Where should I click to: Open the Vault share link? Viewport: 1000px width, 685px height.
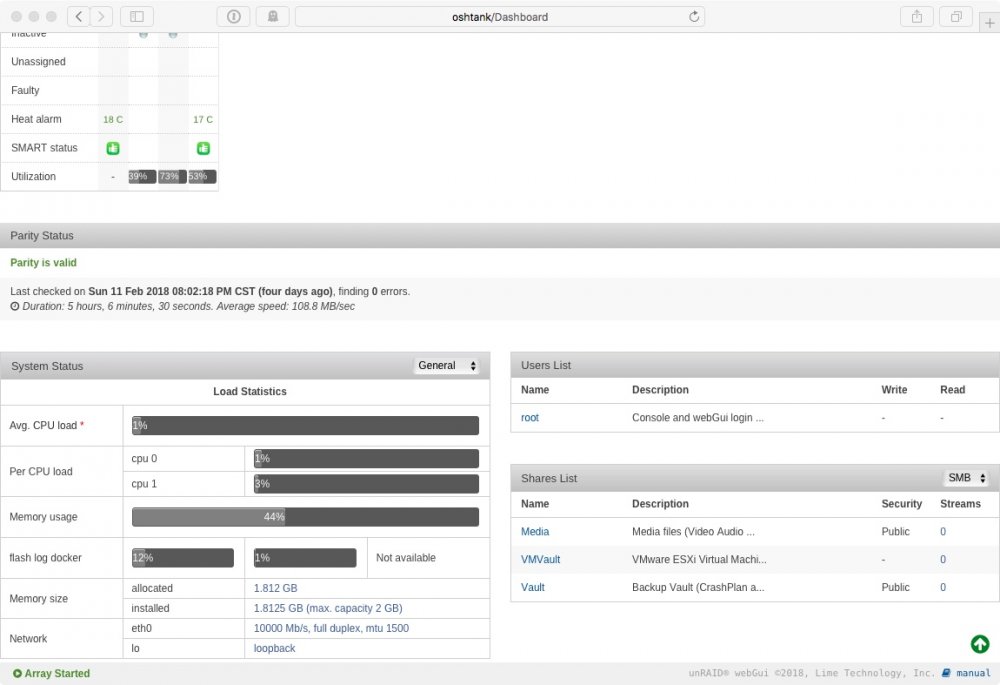click(533, 587)
